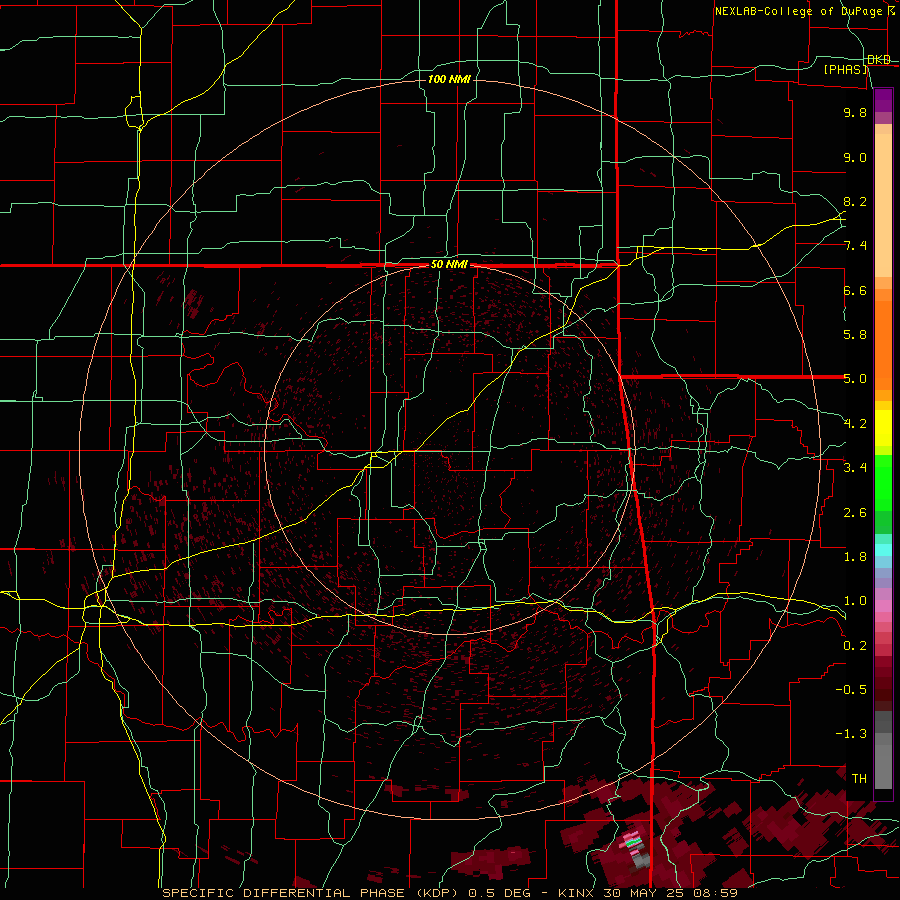Click the Specific Differential Phase caption
This screenshot has height=900, width=900.
coord(450,893)
